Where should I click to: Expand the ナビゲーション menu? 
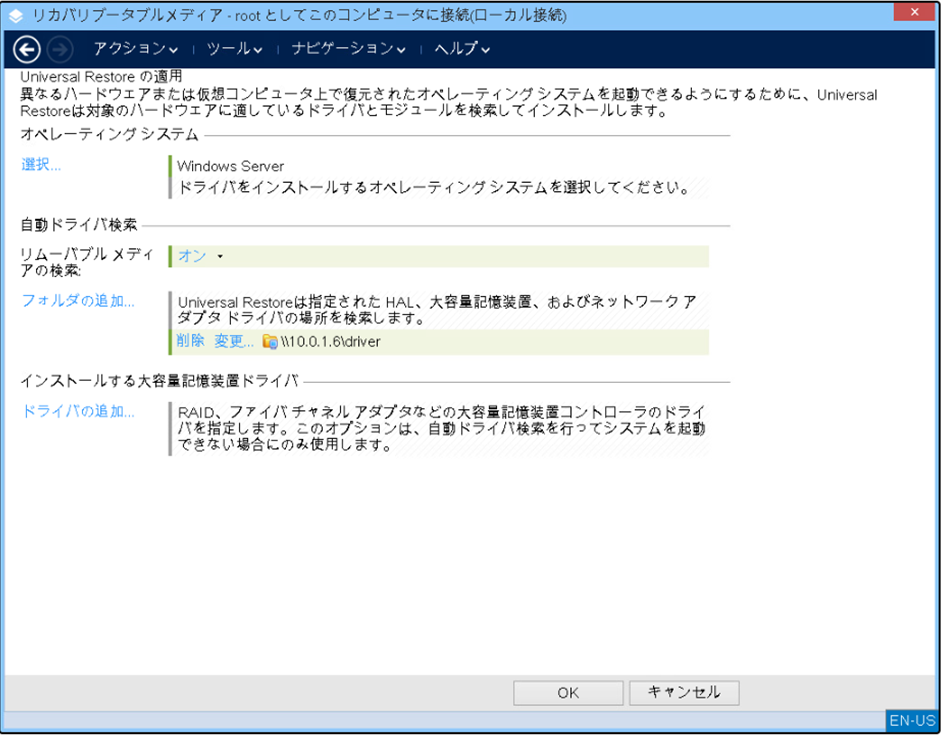point(349,48)
